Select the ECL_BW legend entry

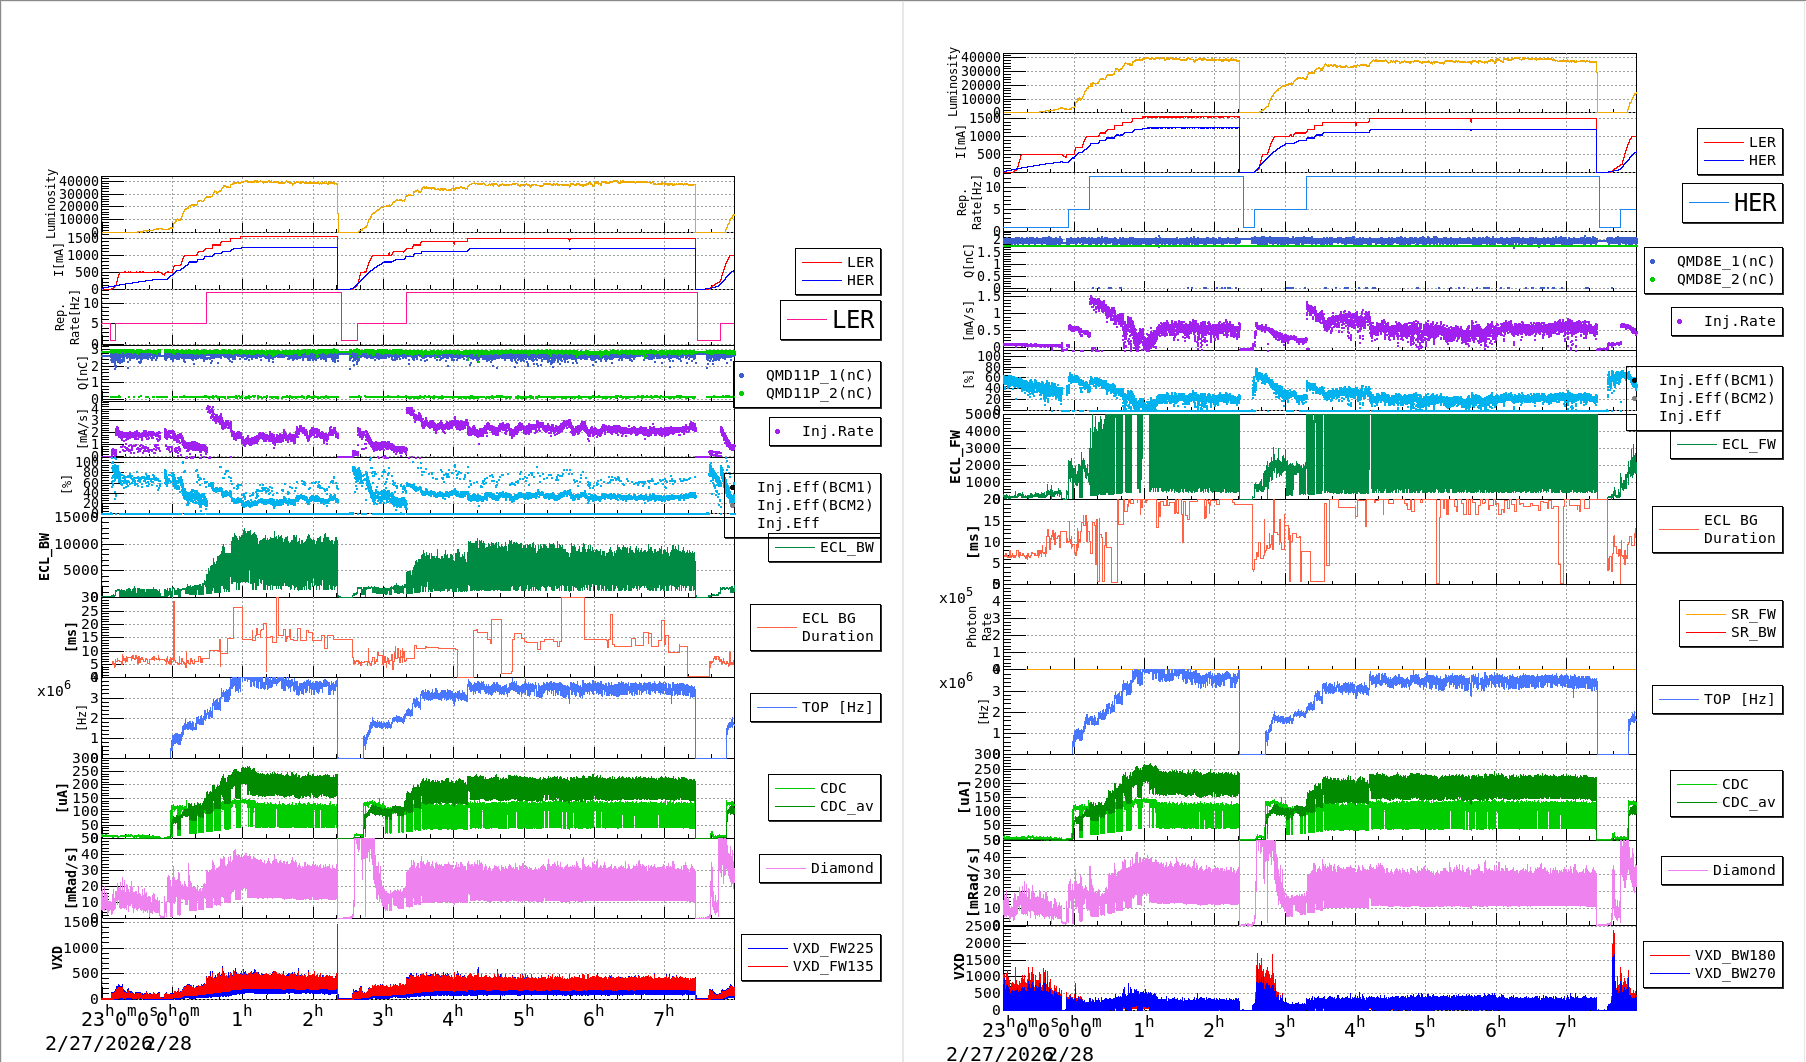846,547
